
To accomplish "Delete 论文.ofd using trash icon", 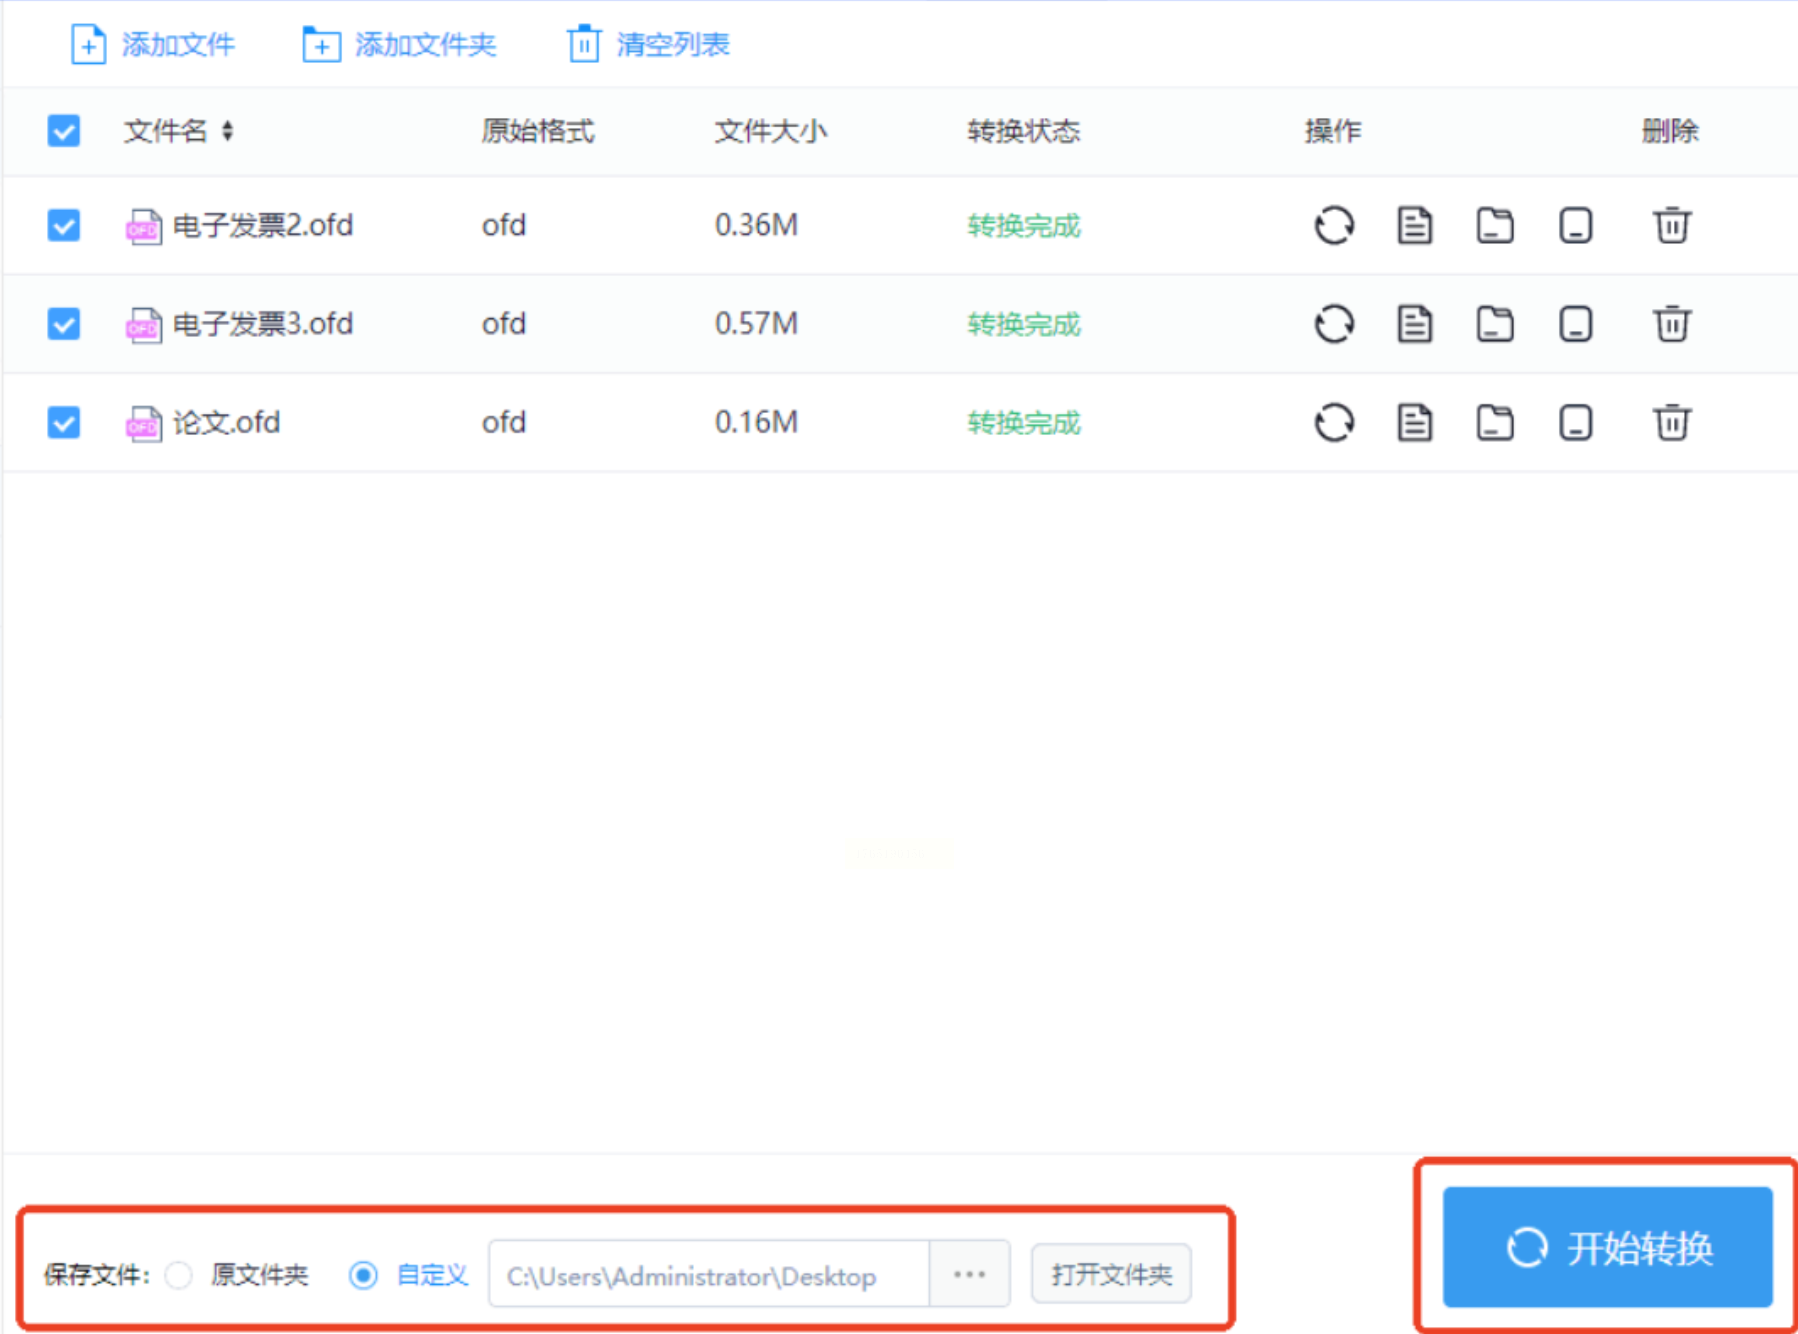I will tap(1671, 422).
